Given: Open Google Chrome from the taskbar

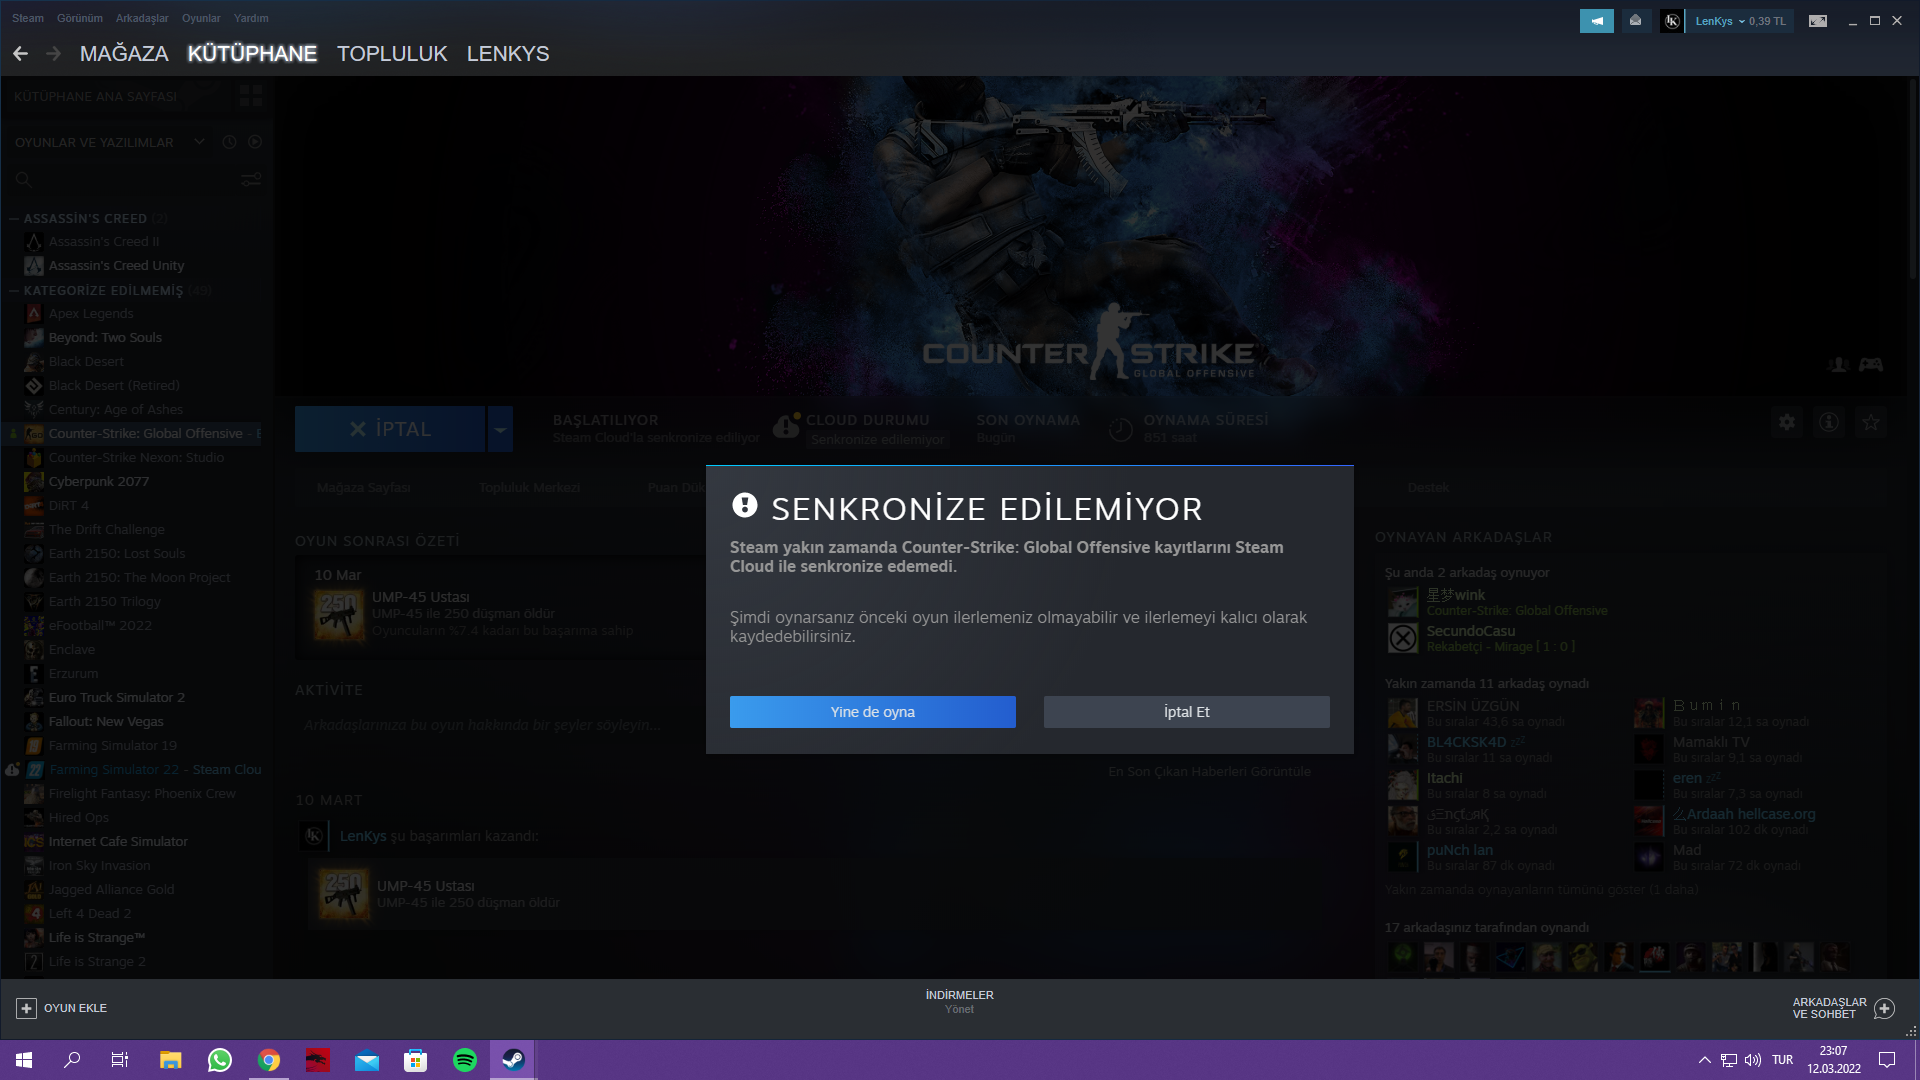Looking at the screenshot, I should (x=268, y=1060).
